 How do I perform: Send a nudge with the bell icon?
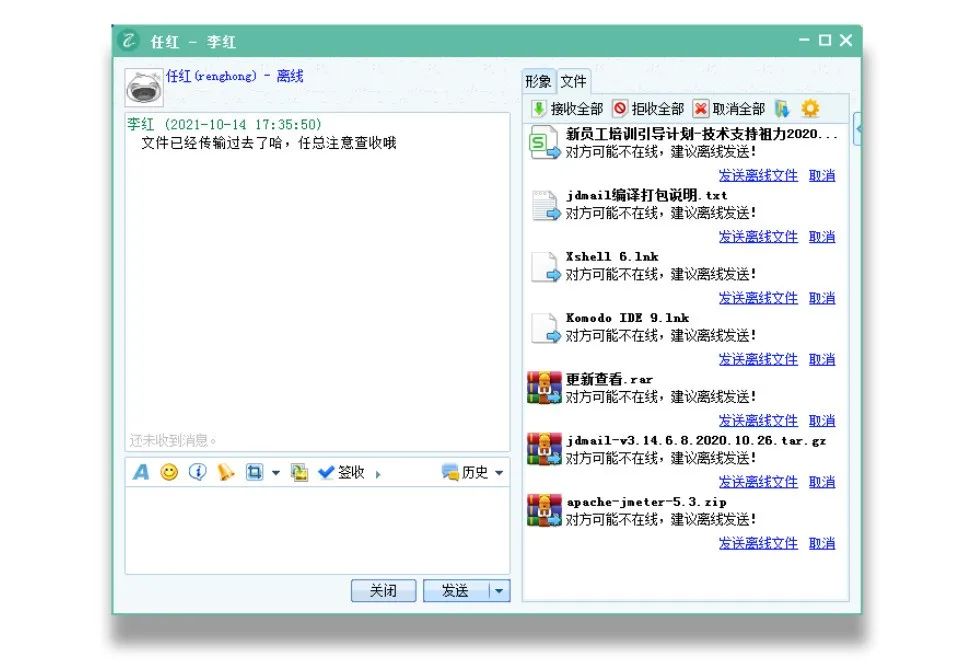226,472
